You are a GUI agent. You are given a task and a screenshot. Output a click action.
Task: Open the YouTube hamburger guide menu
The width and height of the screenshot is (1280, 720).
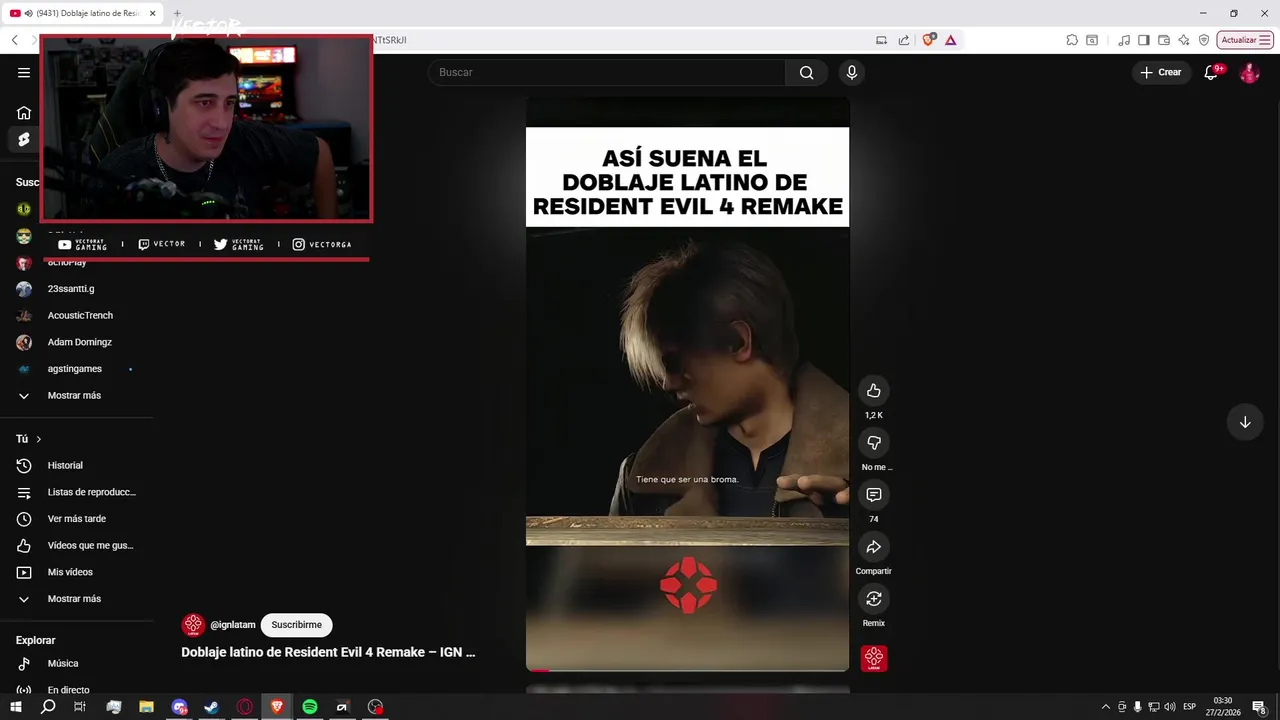[x=24, y=72]
